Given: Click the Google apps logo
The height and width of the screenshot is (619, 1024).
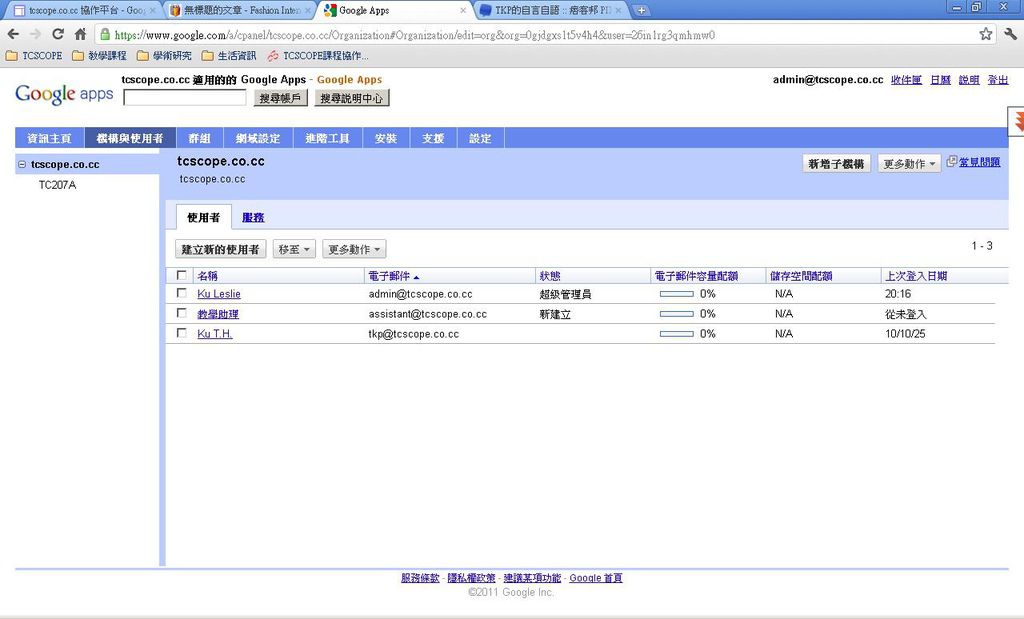Looking at the screenshot, I should (64, 94).
